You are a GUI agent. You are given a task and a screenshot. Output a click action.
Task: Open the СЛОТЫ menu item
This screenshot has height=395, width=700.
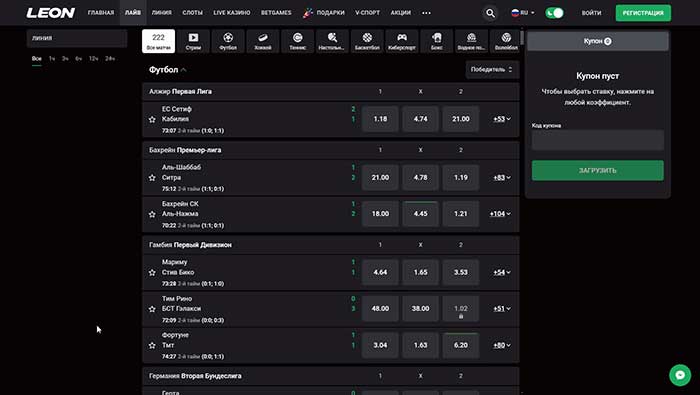pos(192,13)
